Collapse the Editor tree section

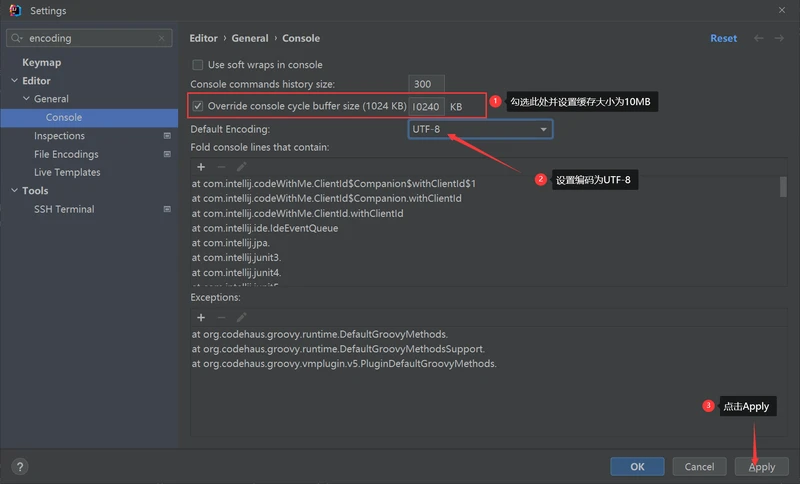pyautogui.click(x=13, y=81)
